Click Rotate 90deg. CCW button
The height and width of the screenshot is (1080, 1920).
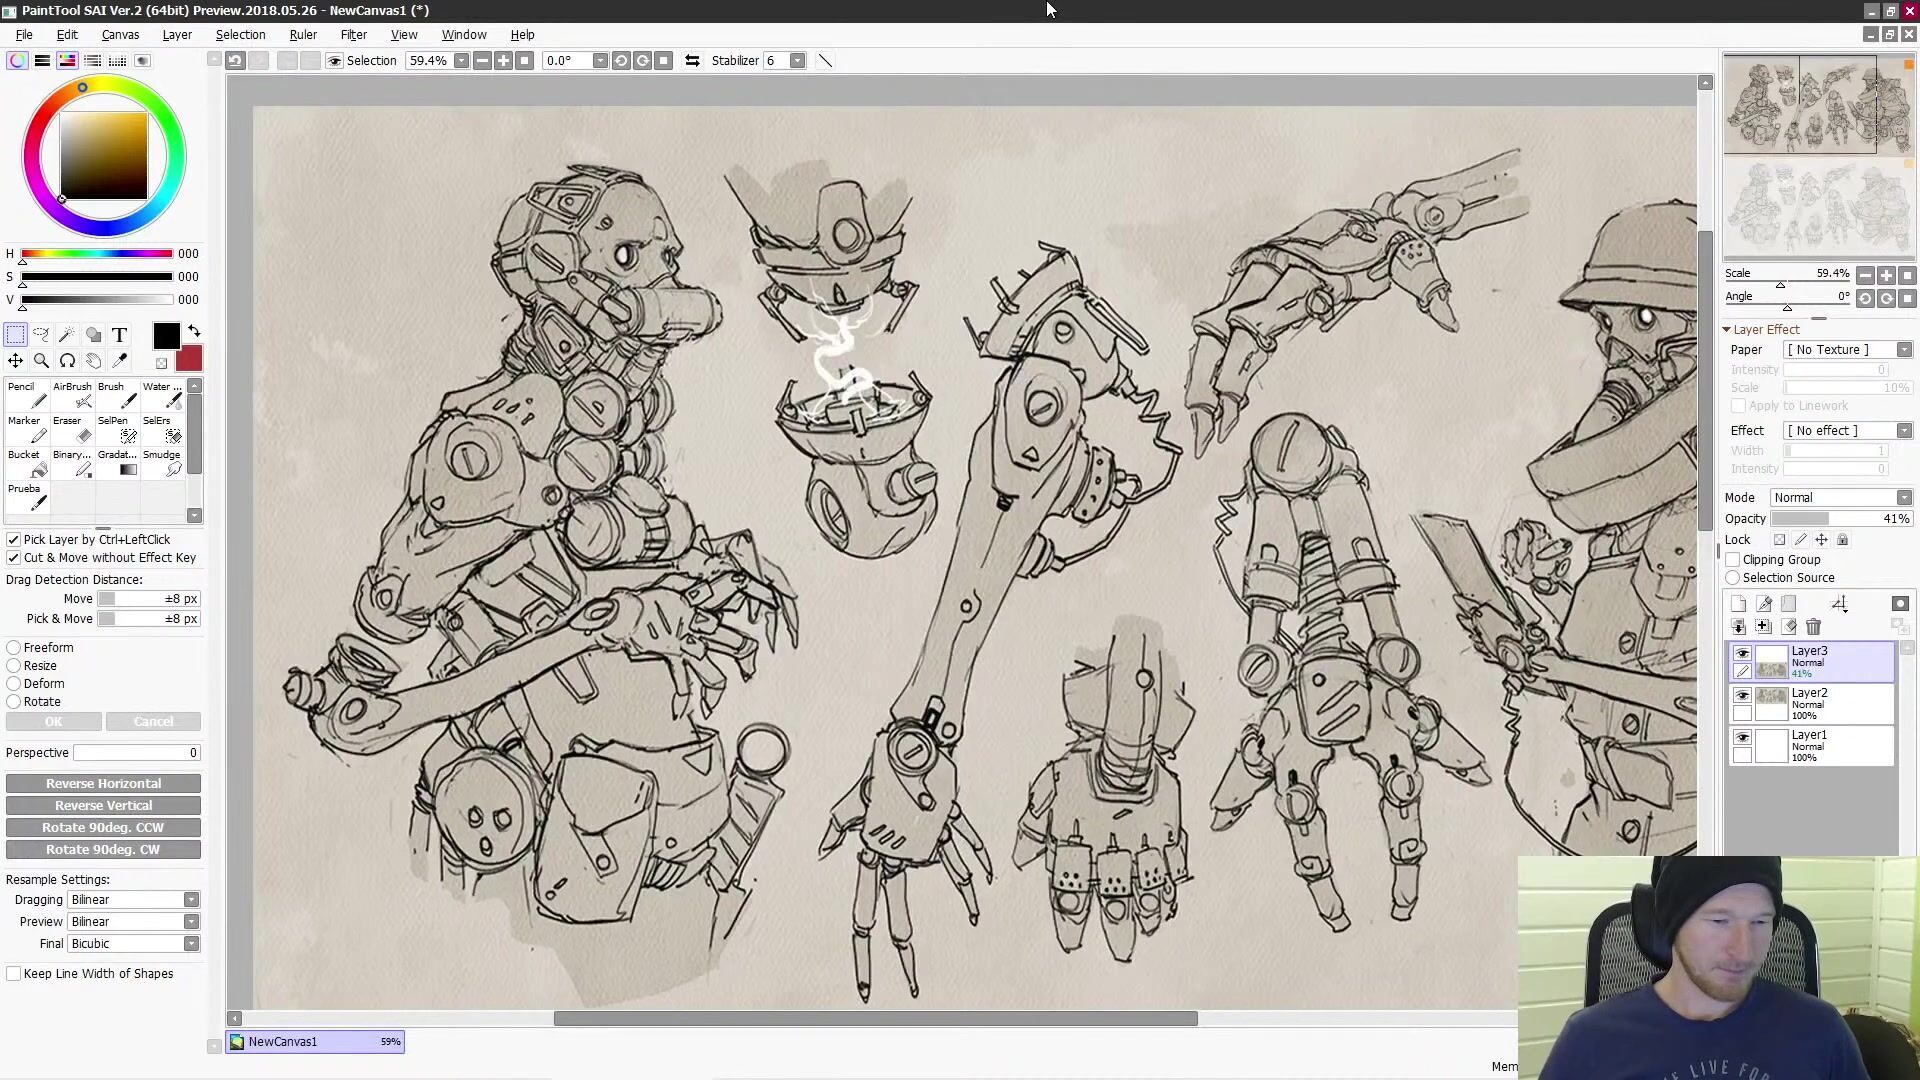tap(103, 828)
